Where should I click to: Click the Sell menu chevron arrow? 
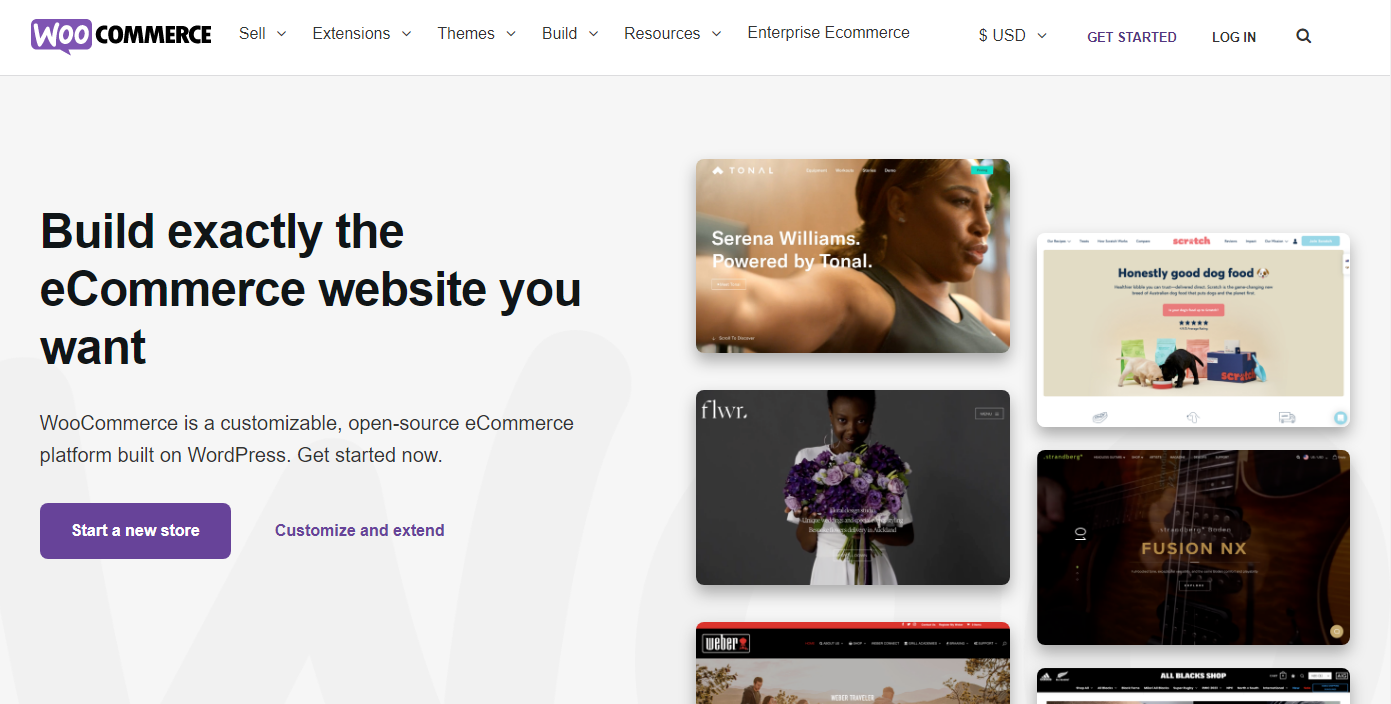pyautogui.click(x=281, y=34)
